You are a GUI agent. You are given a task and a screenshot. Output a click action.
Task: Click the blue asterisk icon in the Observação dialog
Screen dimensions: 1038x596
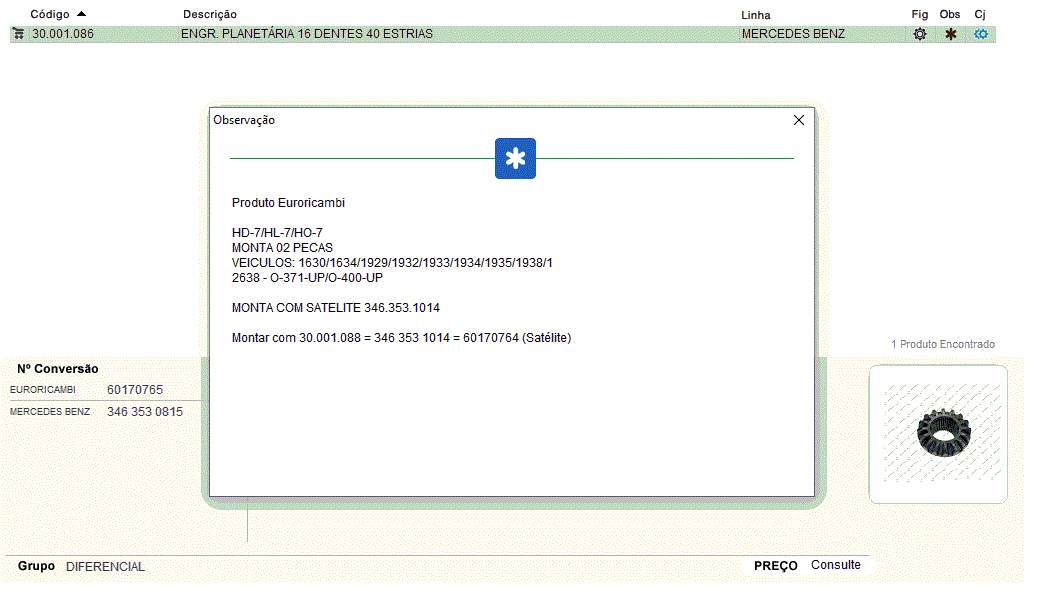(x=515, y=159)
